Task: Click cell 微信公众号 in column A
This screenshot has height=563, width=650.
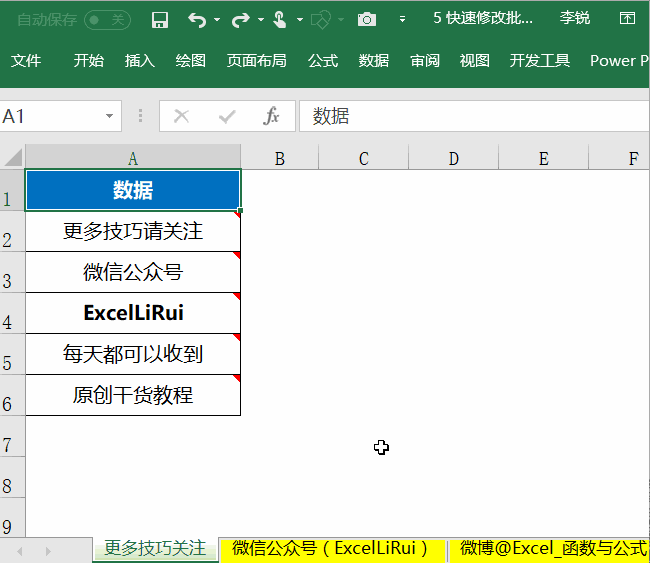Action: 133,272
